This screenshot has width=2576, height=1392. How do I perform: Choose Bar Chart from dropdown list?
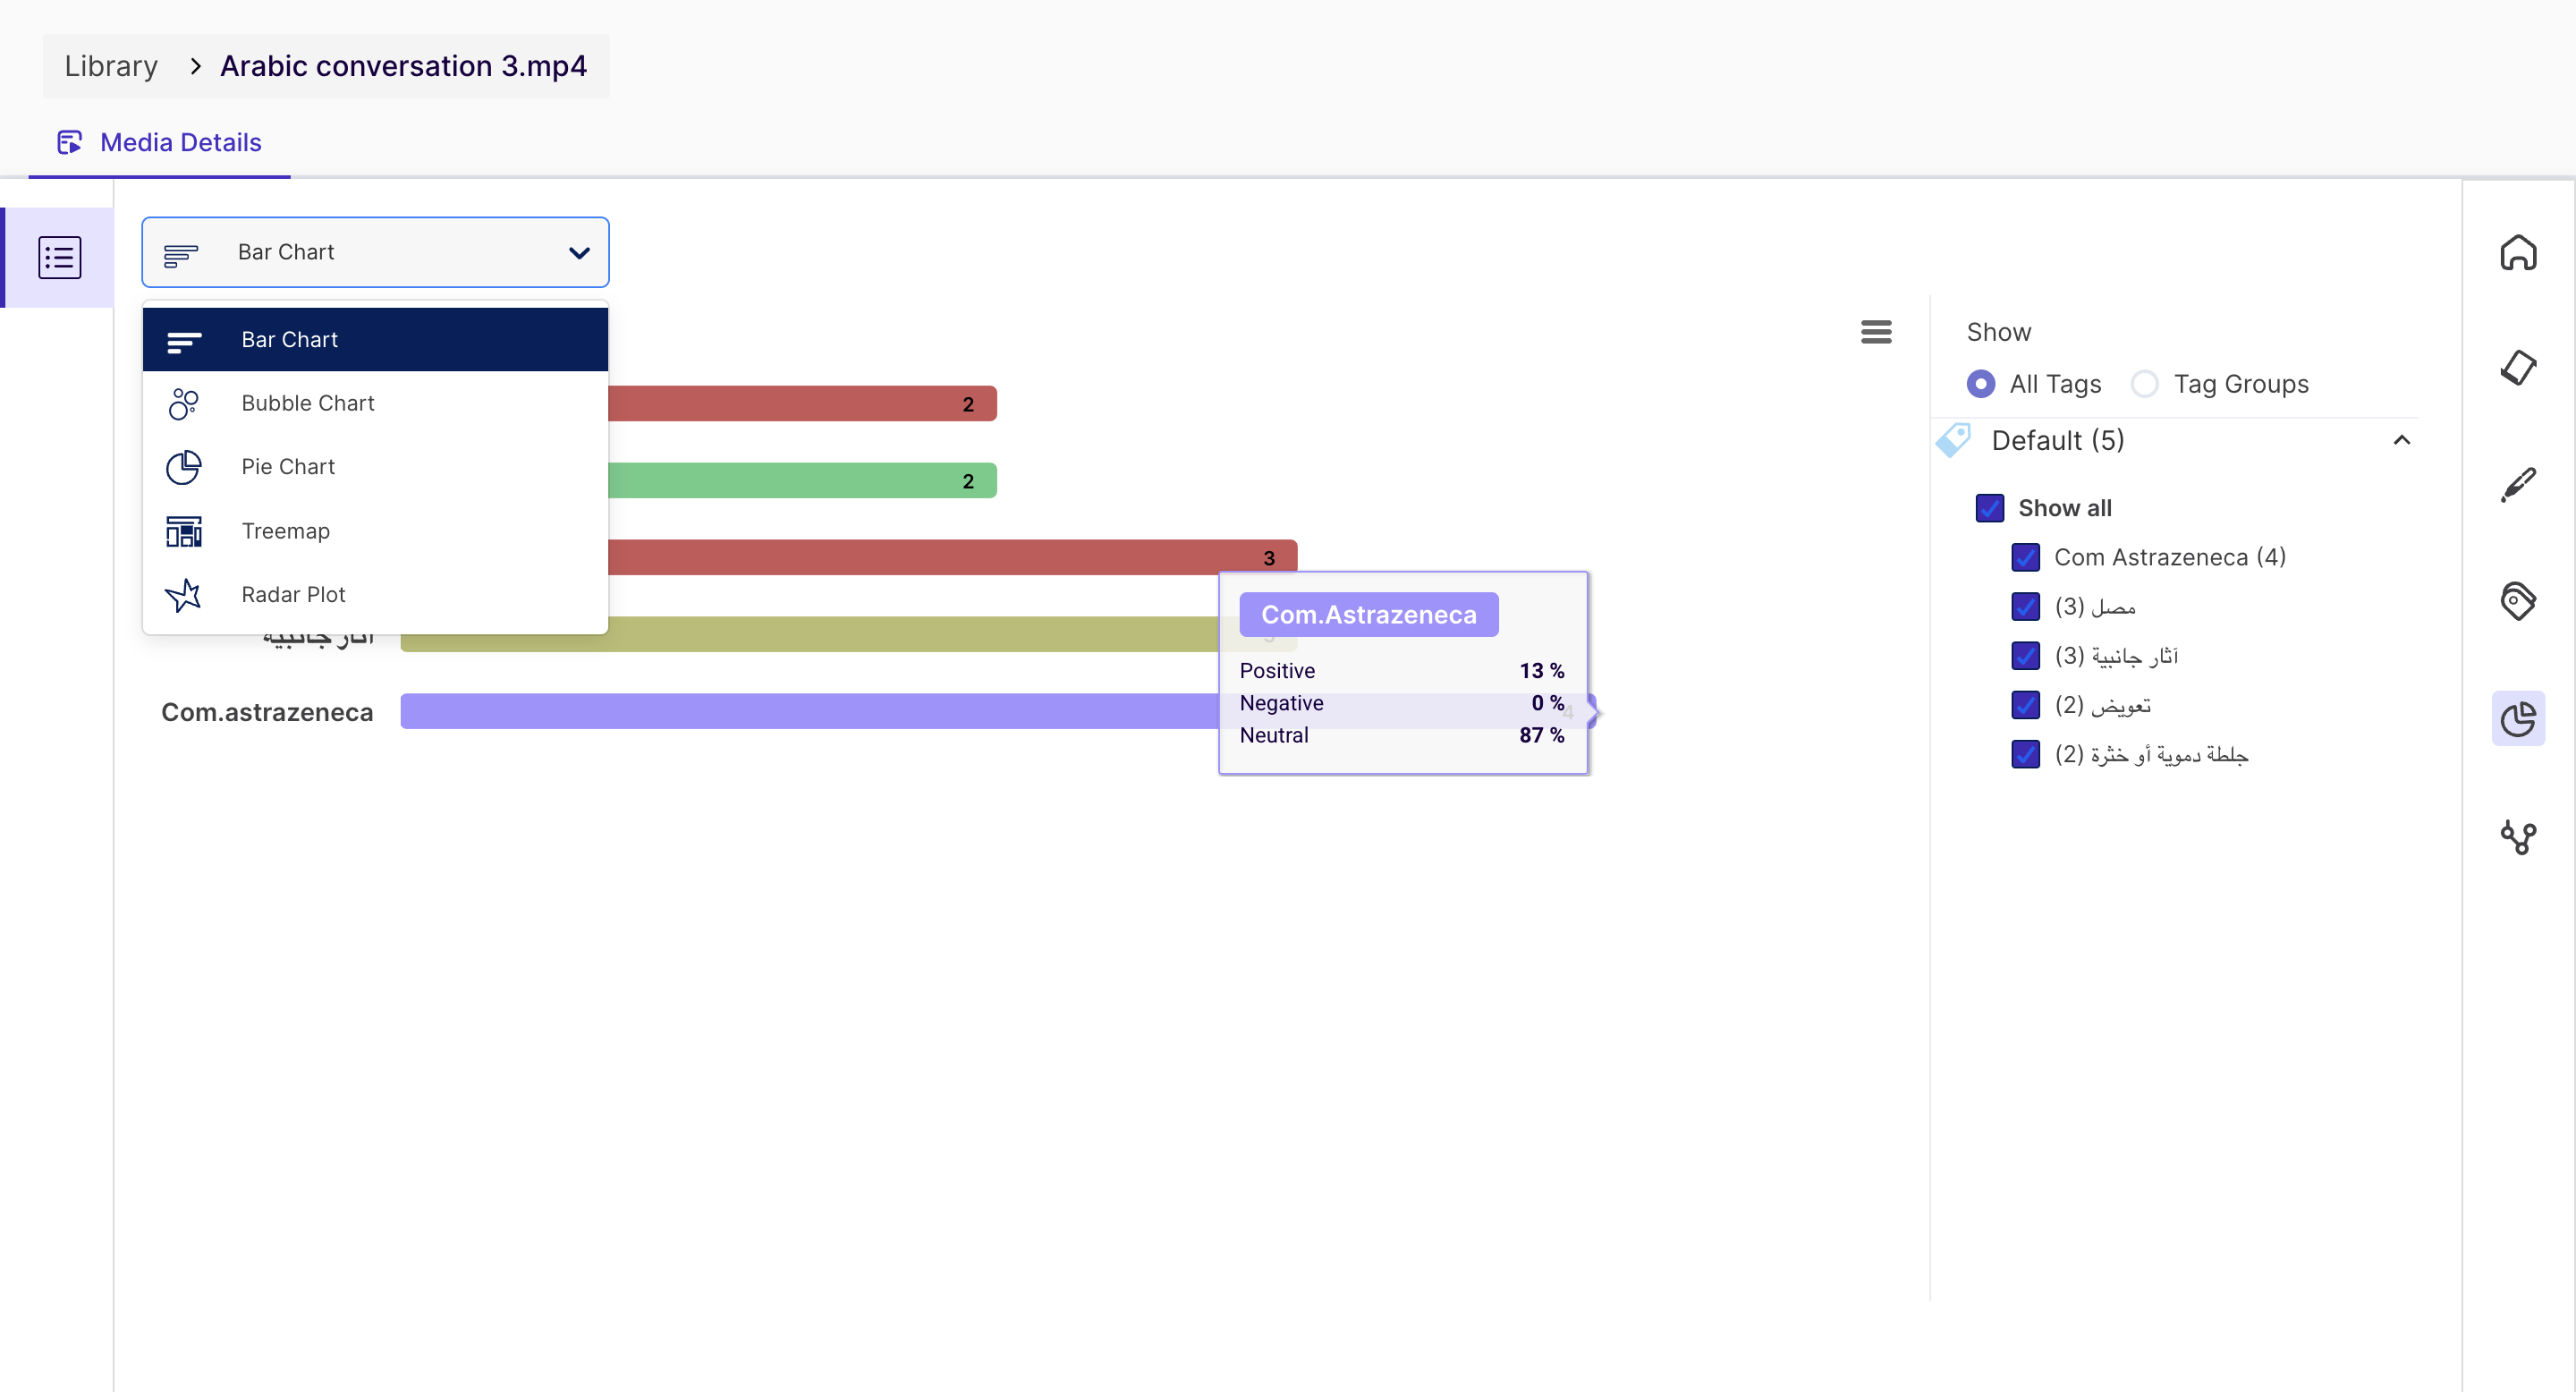point(375,340)
